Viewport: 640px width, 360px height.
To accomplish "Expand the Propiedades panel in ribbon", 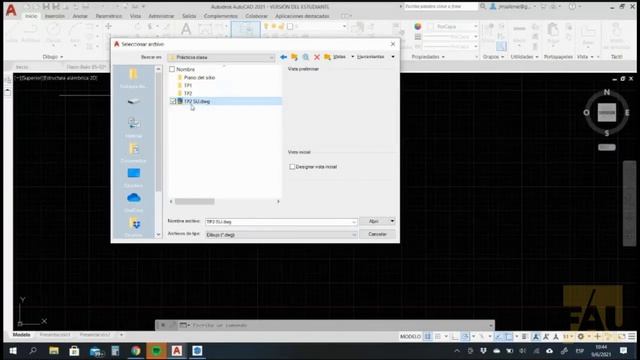I will tap(428, 57).
